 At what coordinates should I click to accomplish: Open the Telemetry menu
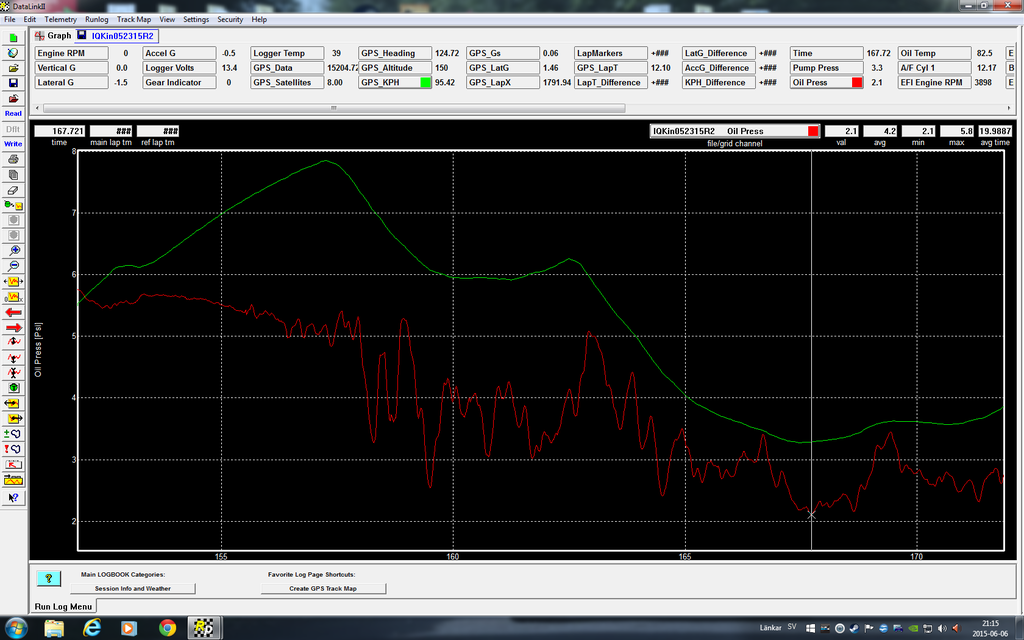[x=60, y=19]
